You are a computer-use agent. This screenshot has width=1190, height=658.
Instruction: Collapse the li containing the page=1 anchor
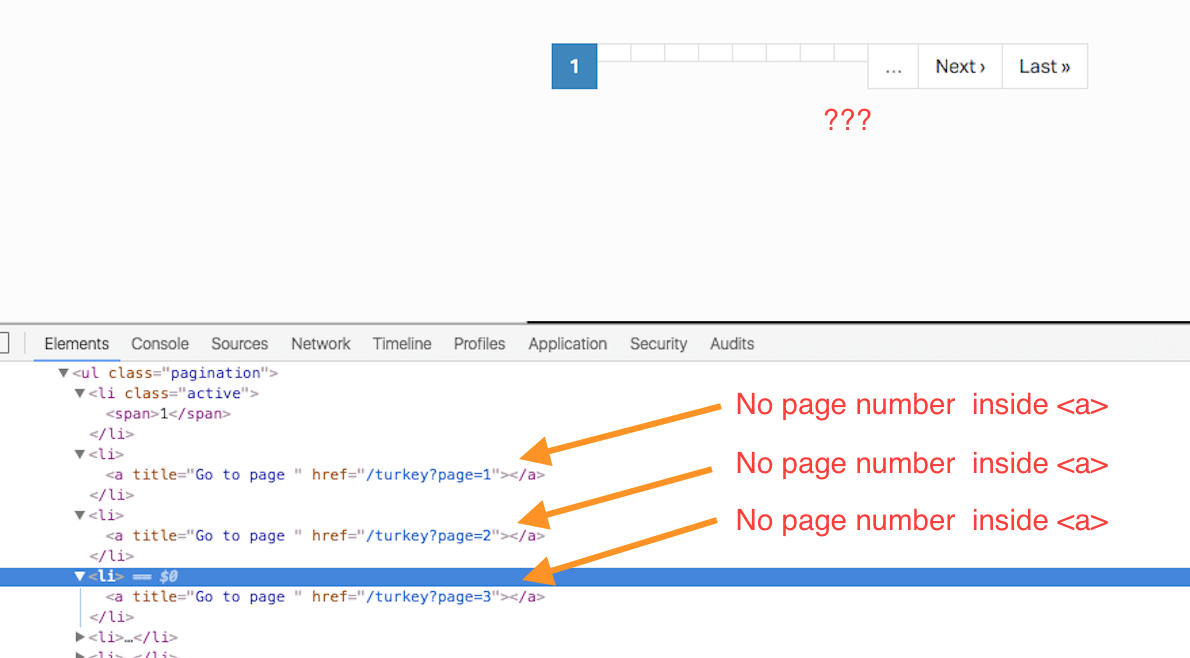tap(80, 454)
